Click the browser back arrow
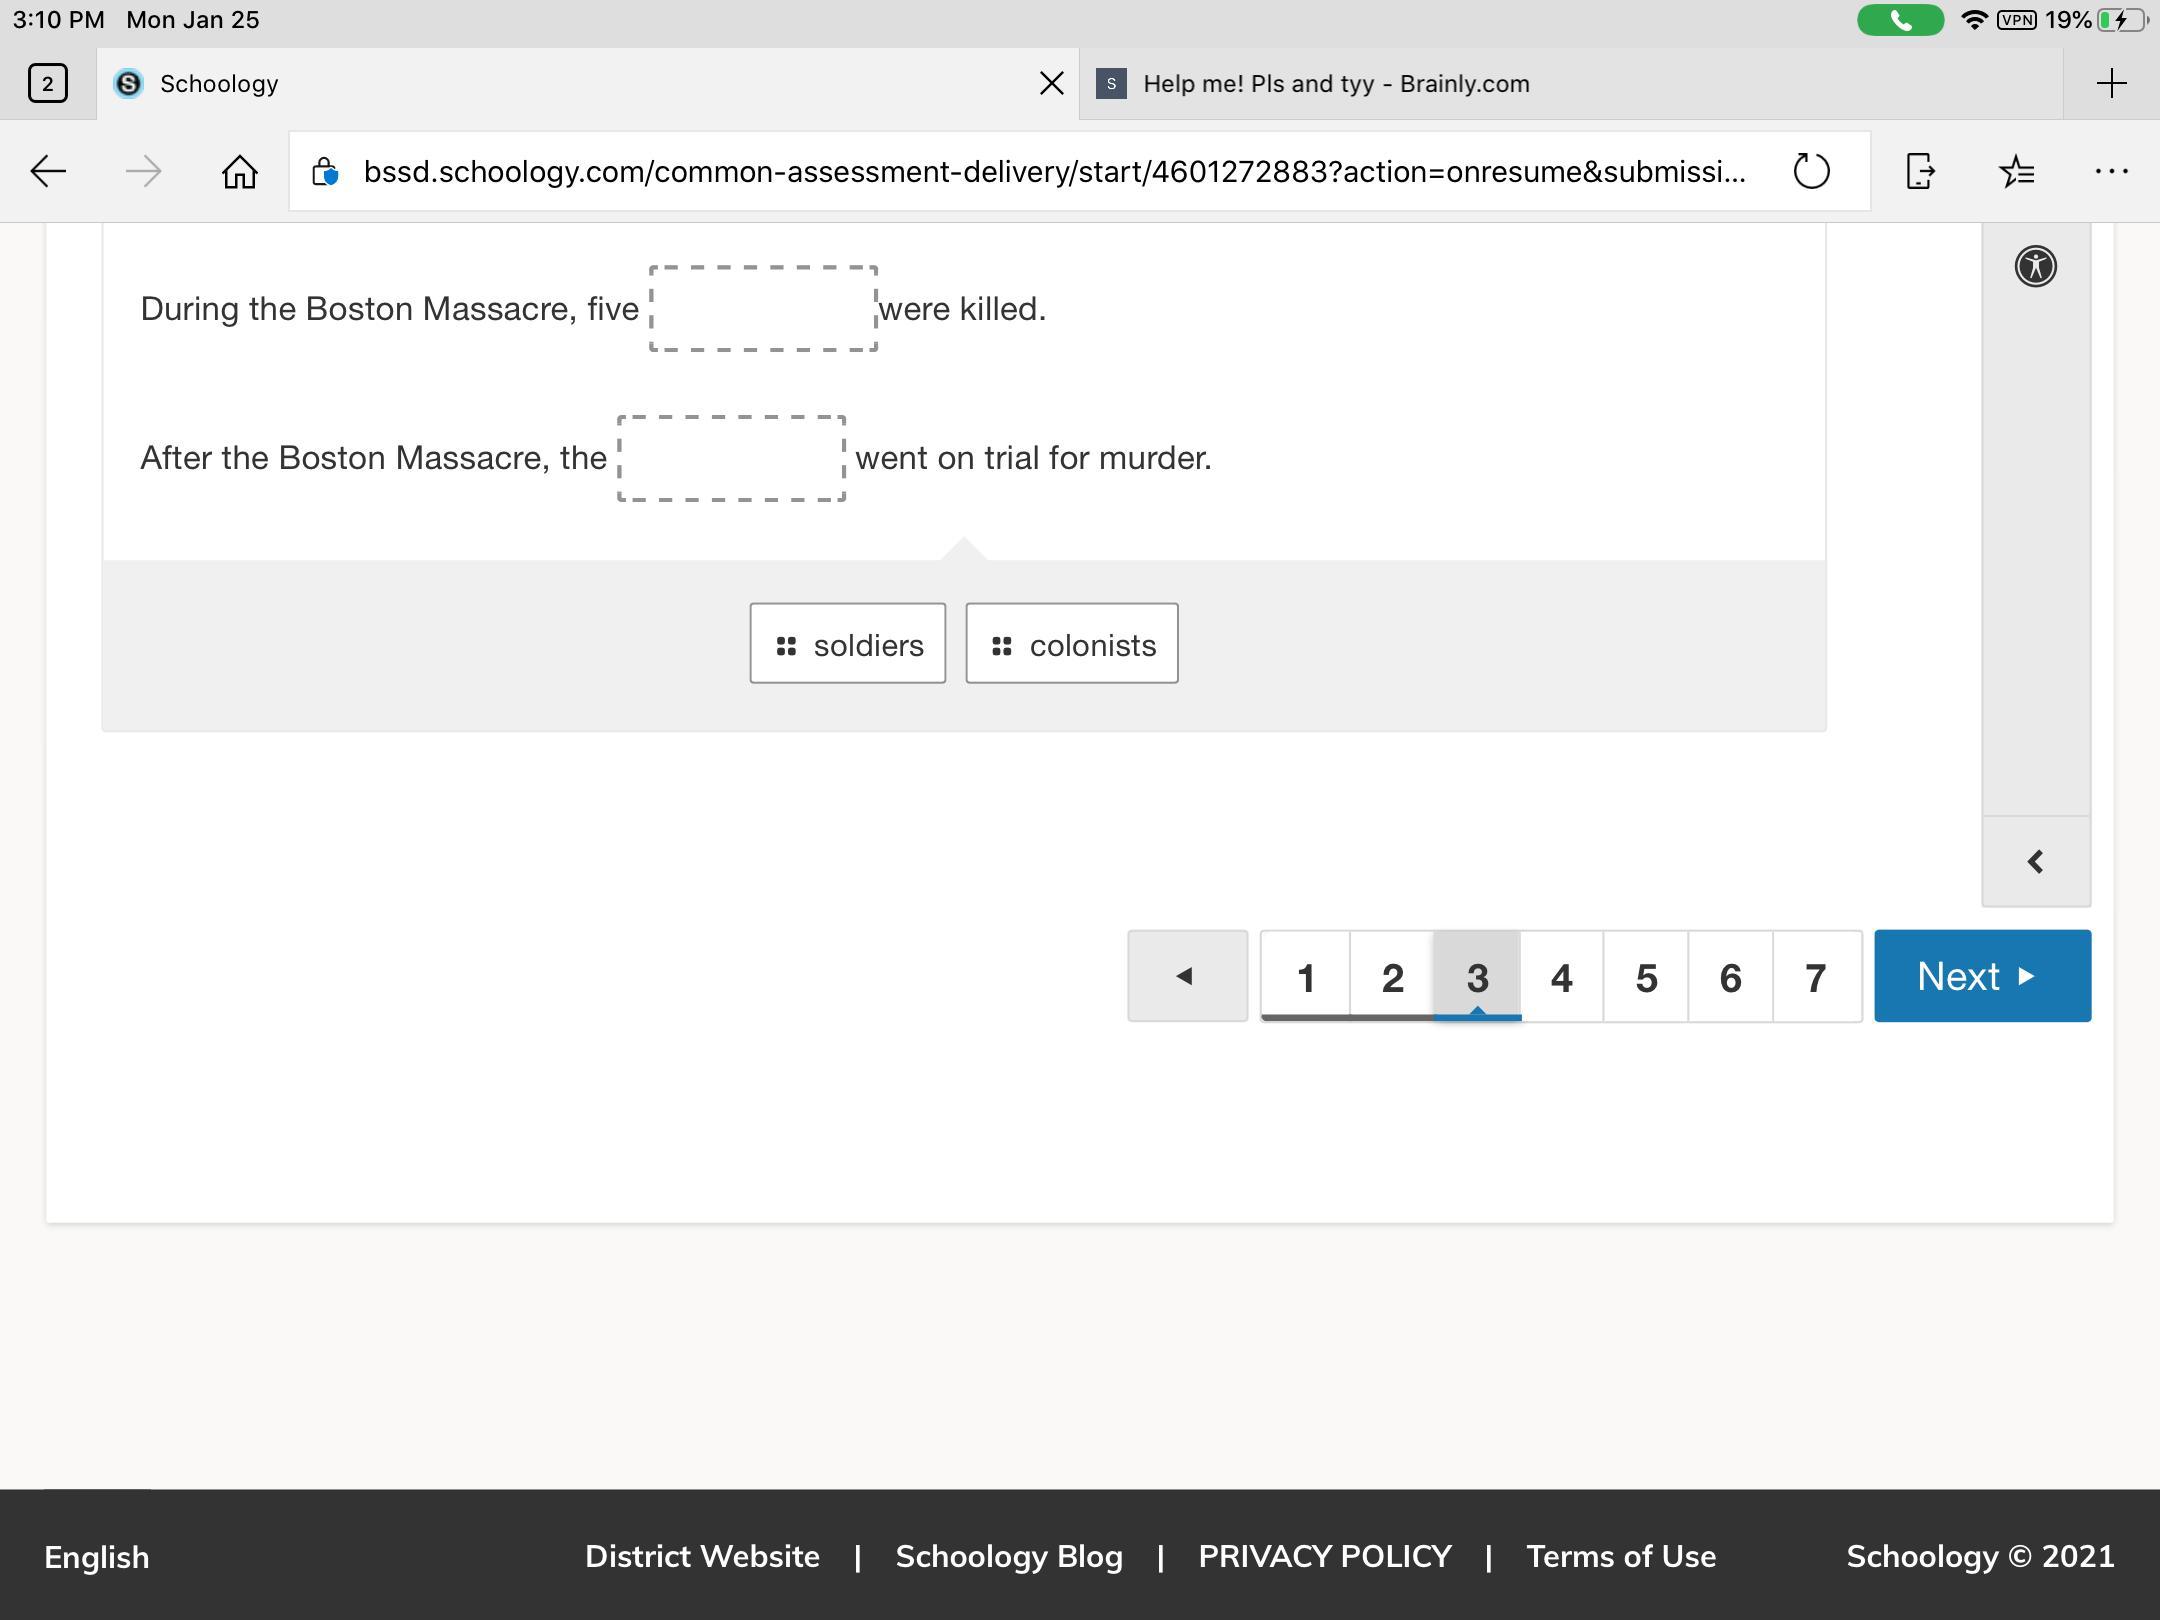The width and height of the screenshot is (2160, 1620). (x=48, y=172)
